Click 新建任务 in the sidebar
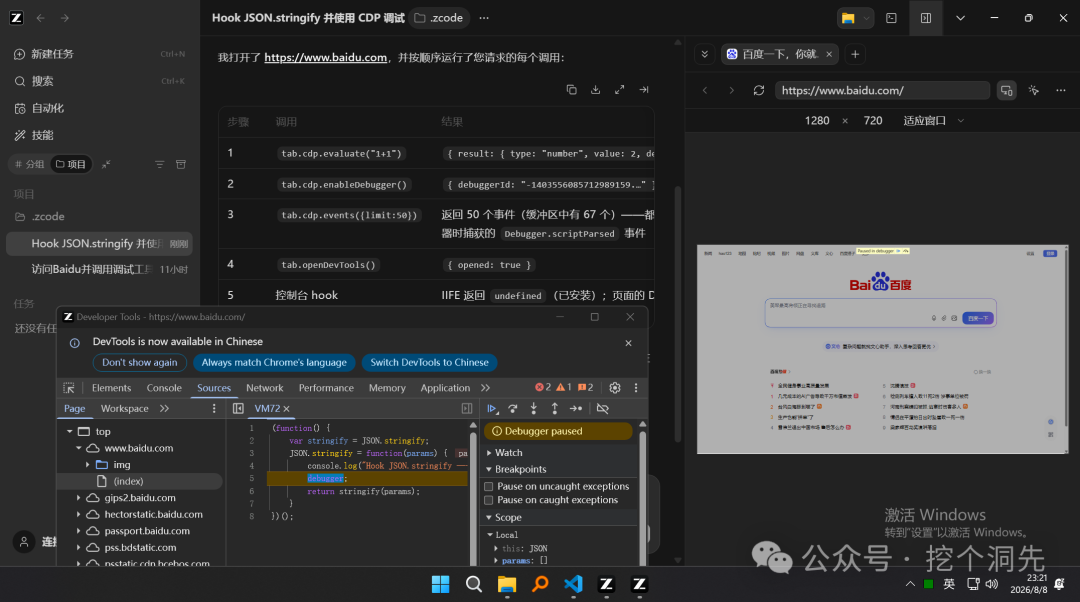 52,54
